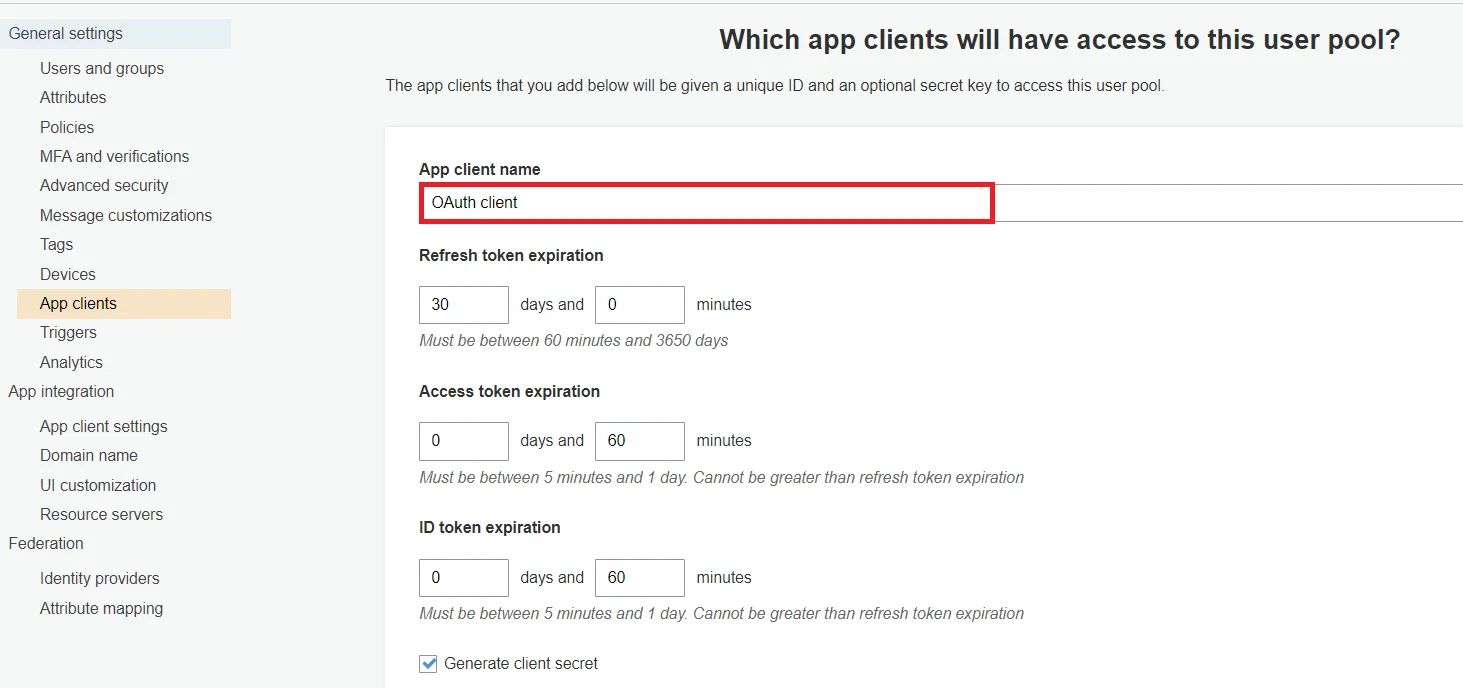Navigate to Policies in sidebar
The image size is (1463, 688).
pos(67,128)
